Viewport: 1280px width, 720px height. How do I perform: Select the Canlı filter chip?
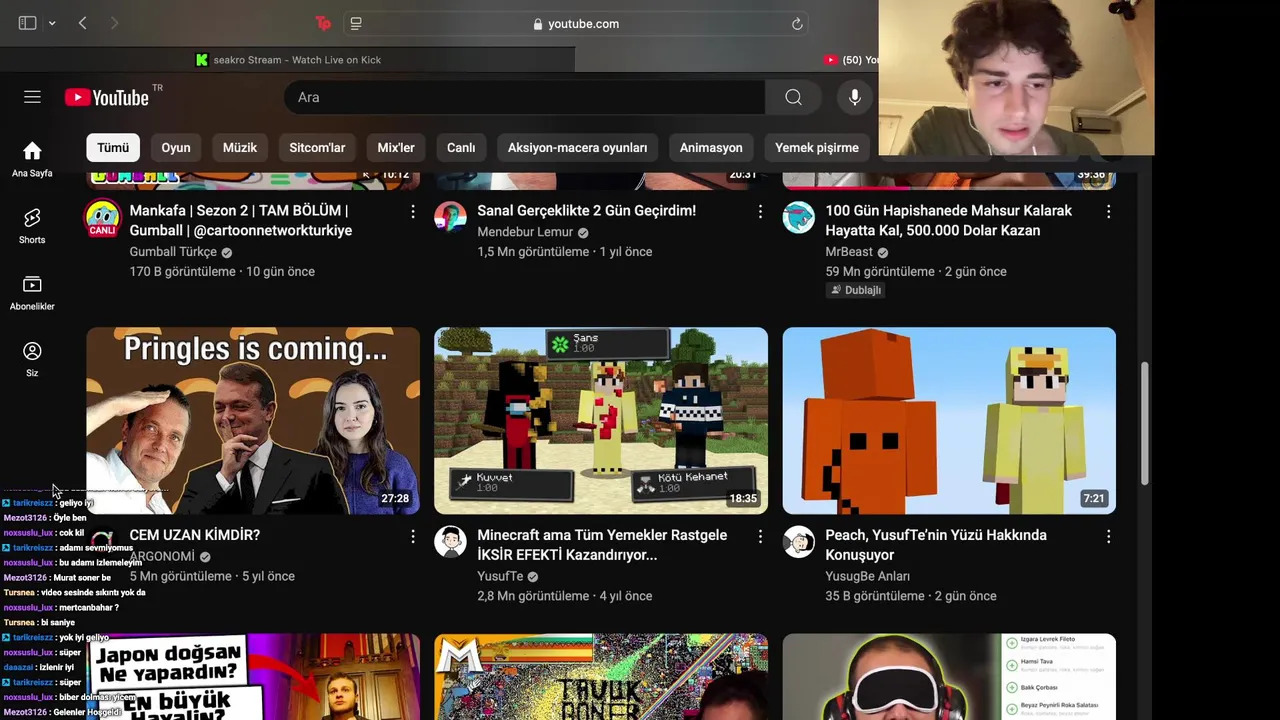click(x=461, y=147)
